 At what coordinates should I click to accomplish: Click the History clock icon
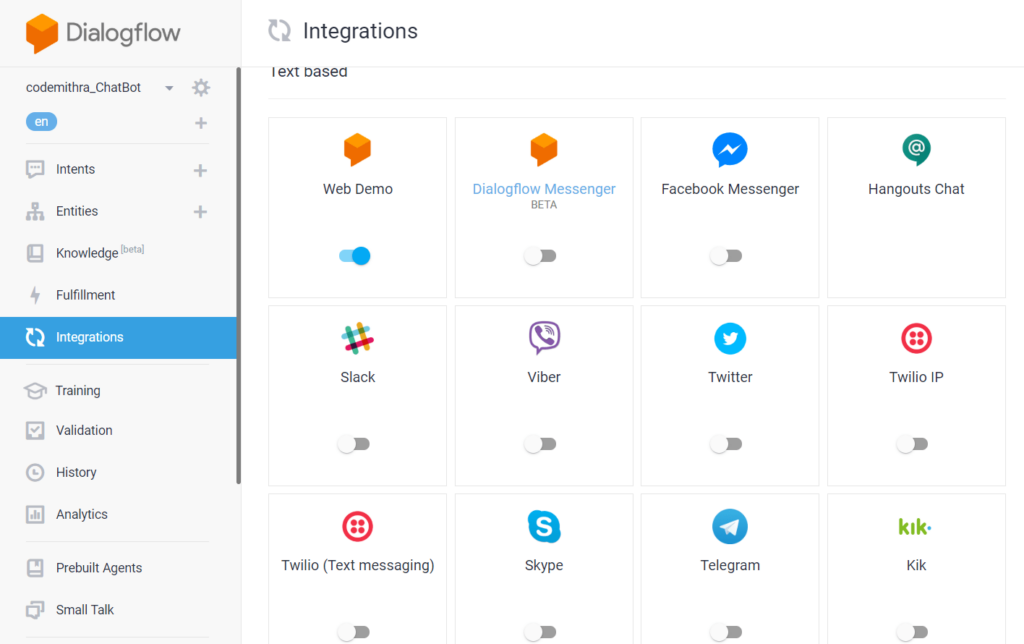coord(35,472)
